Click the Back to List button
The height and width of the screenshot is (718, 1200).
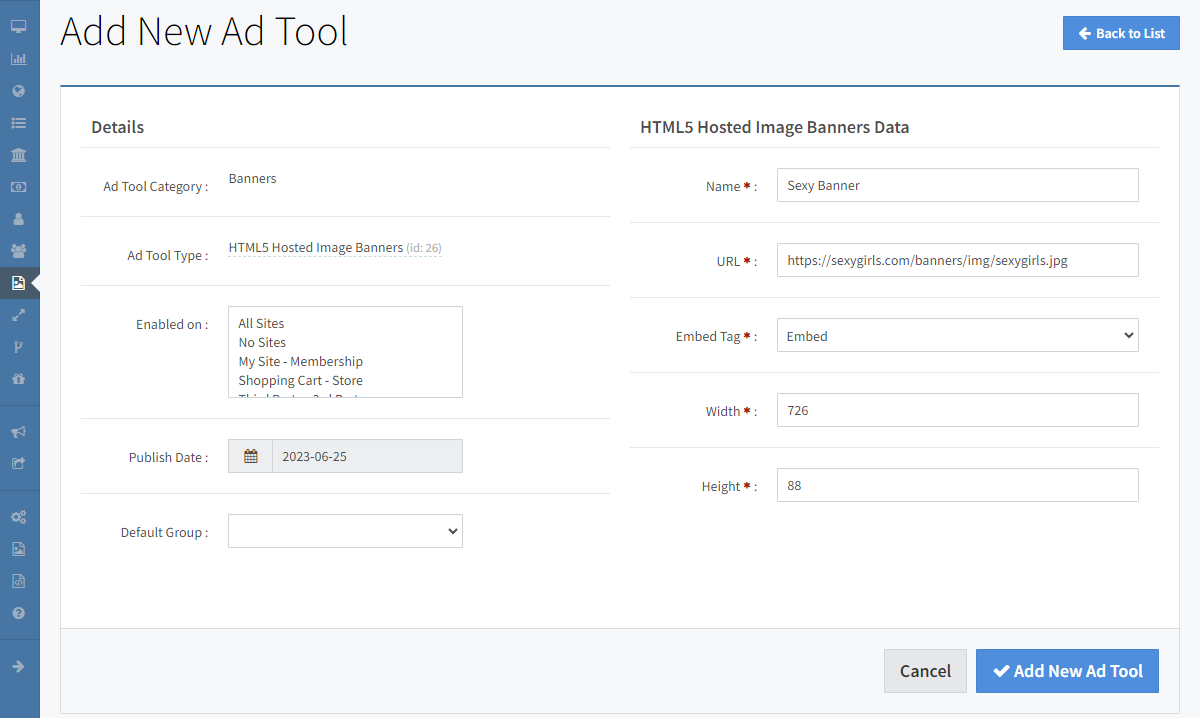1121,33
